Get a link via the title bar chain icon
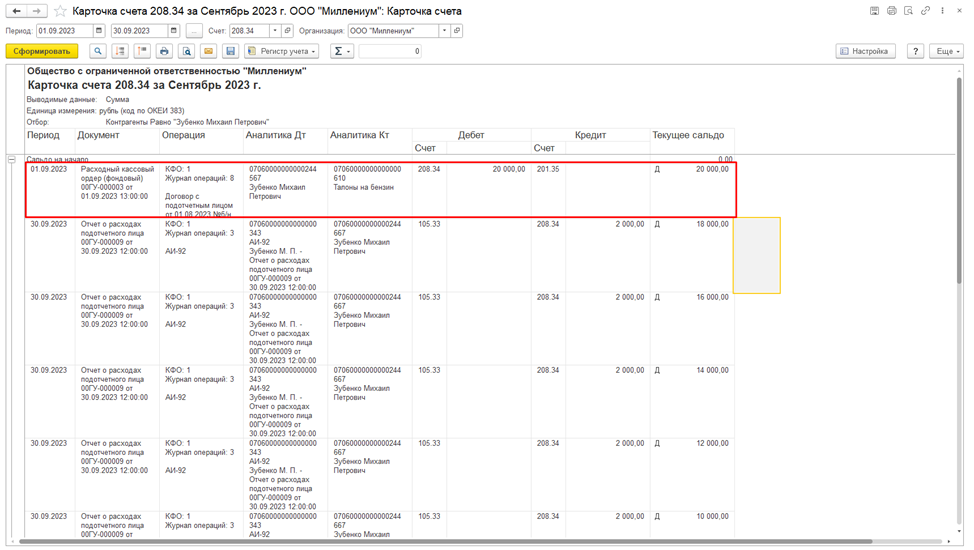The image size is (974, 550). tap(926, 11)
